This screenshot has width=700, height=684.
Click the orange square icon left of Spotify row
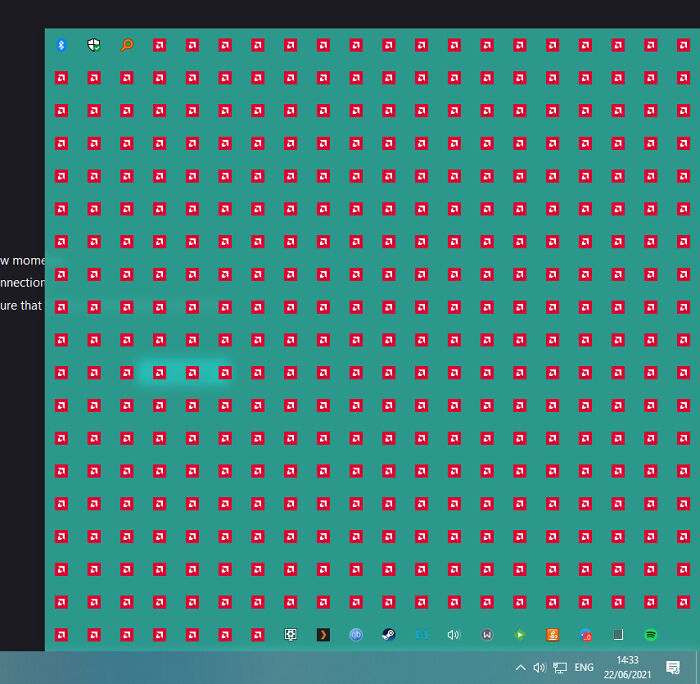coord(552,634)
